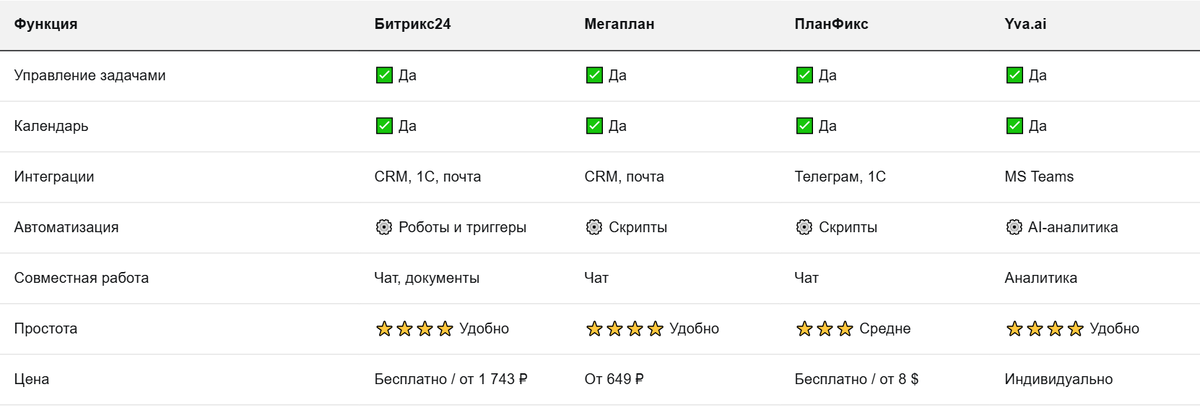Click the Yva.ai column header

[x=1025, y=23]
